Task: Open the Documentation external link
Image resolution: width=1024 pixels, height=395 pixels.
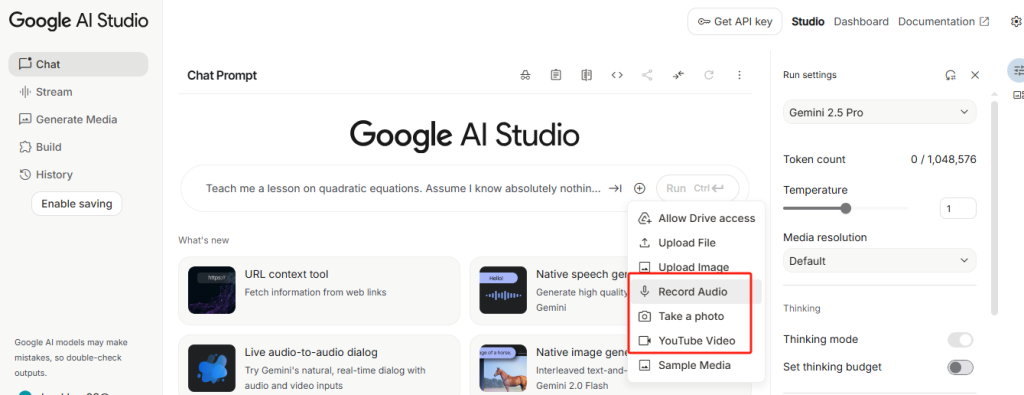Action: point(944,22)
